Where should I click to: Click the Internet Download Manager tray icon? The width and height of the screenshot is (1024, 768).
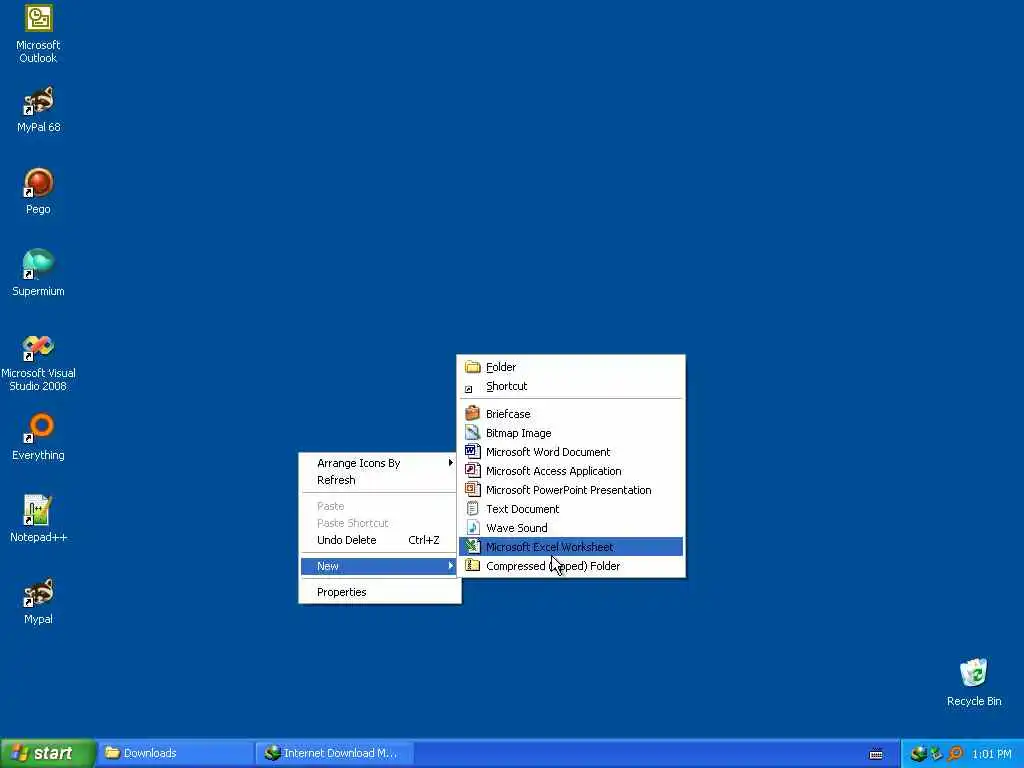tap(919, 754)
